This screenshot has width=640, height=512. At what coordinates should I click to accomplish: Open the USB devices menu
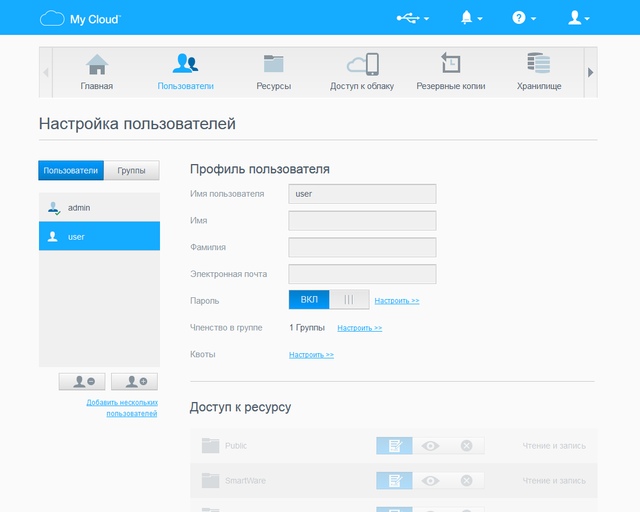413,18
